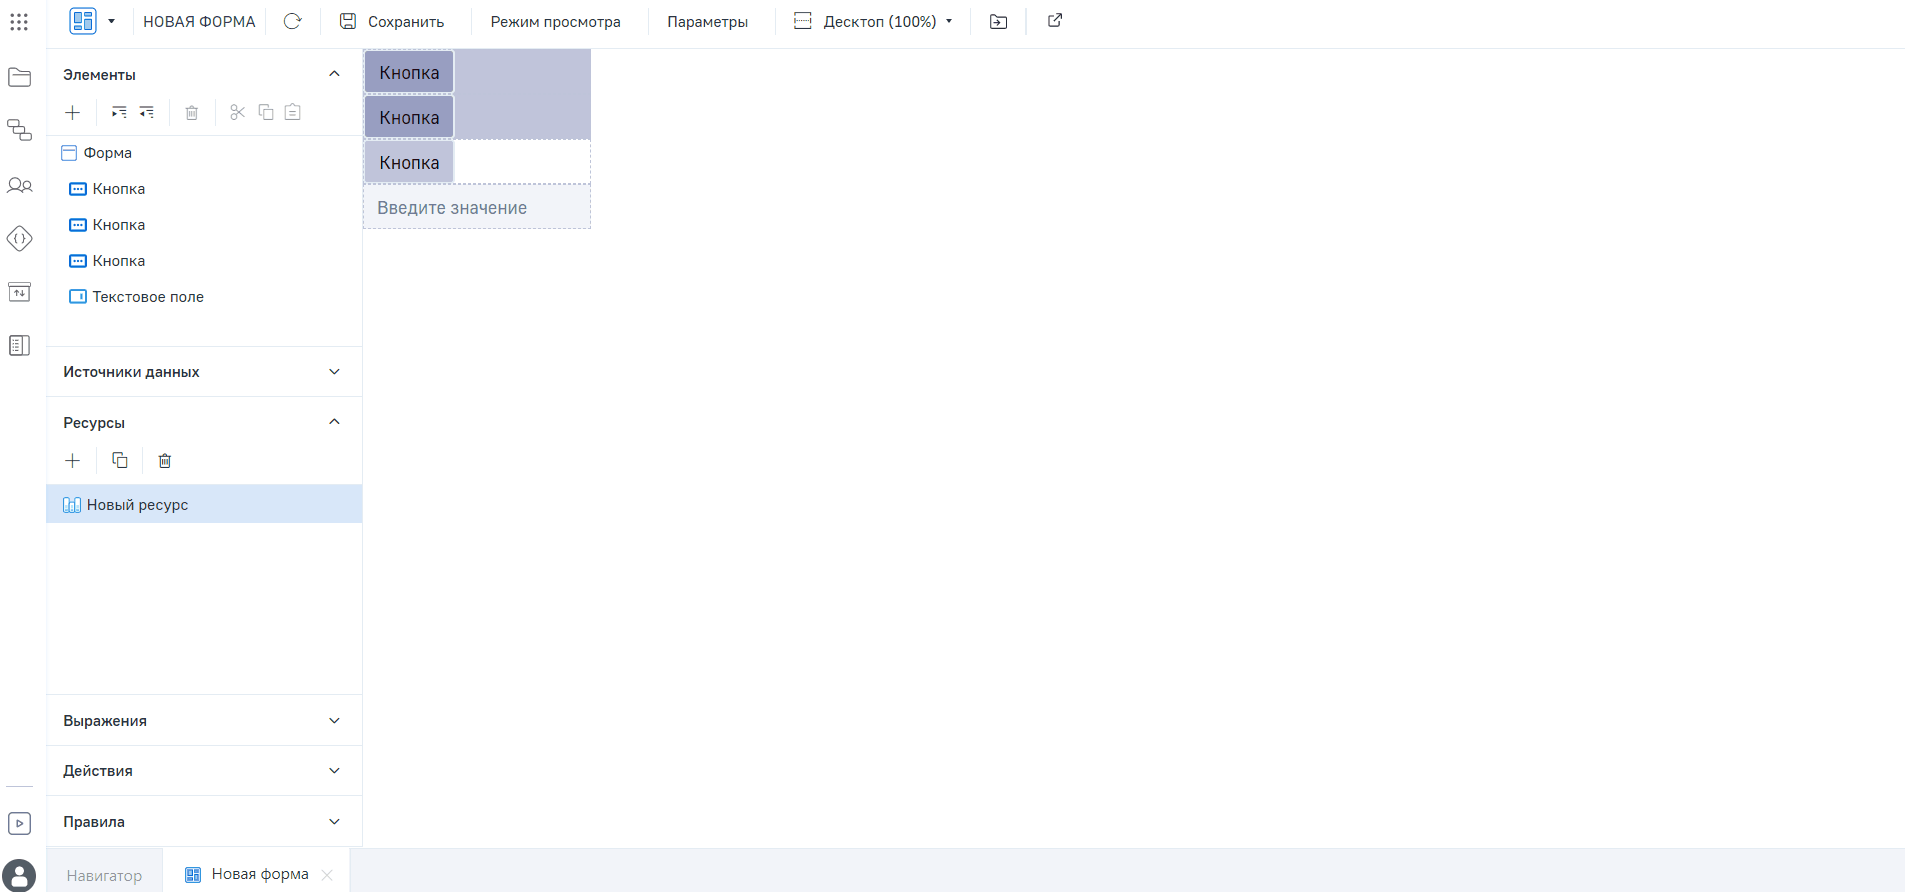This screenshot has height=892, width=1905.
Task: Click the refresh icon beside НОВАЯ ФОРМА
Action: (x=292, y=21)
